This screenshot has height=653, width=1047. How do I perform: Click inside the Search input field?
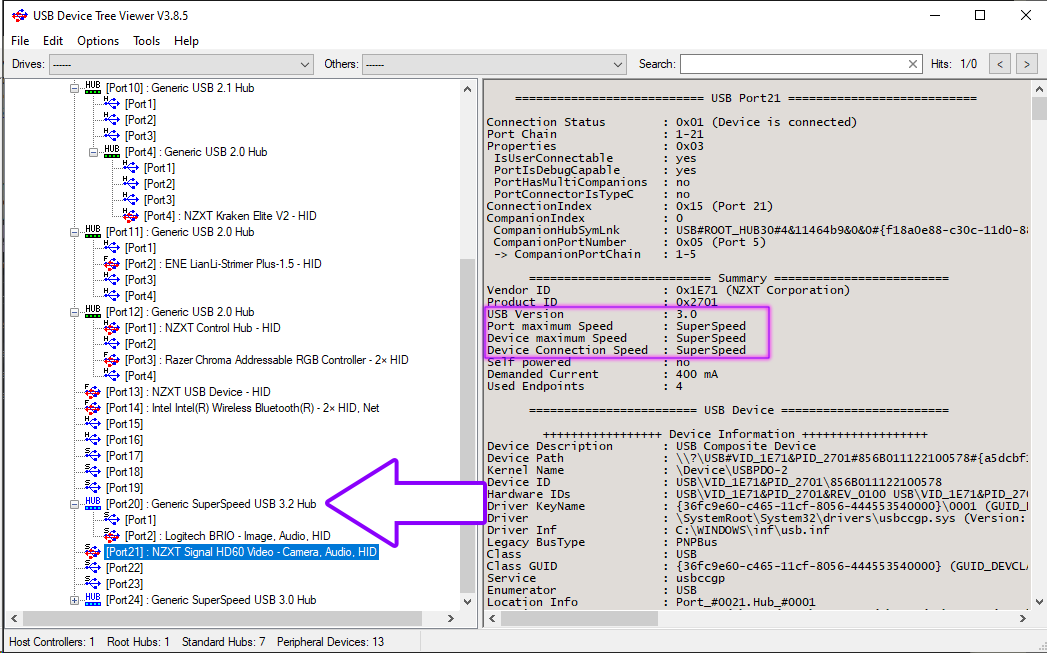coord(790,64)
